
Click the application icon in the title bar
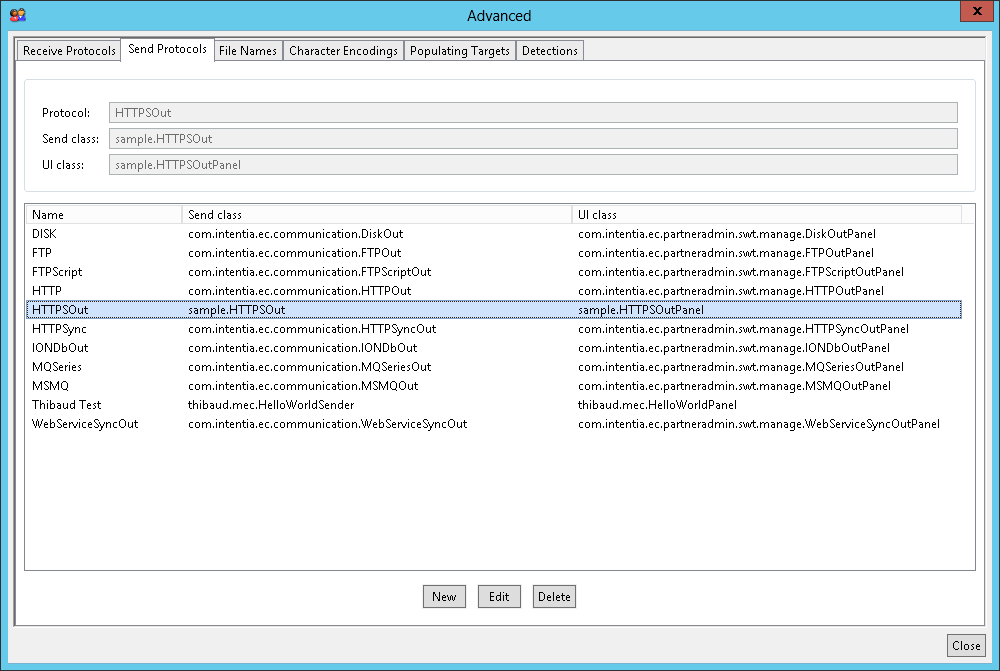[16, 15]
